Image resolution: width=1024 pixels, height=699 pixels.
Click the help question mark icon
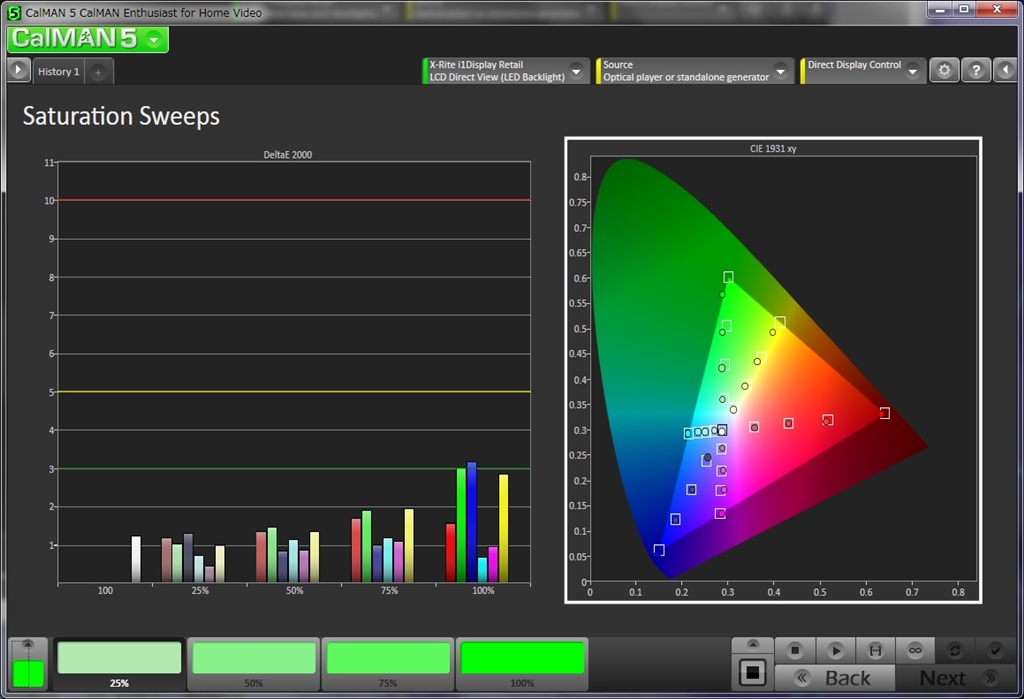976,71
